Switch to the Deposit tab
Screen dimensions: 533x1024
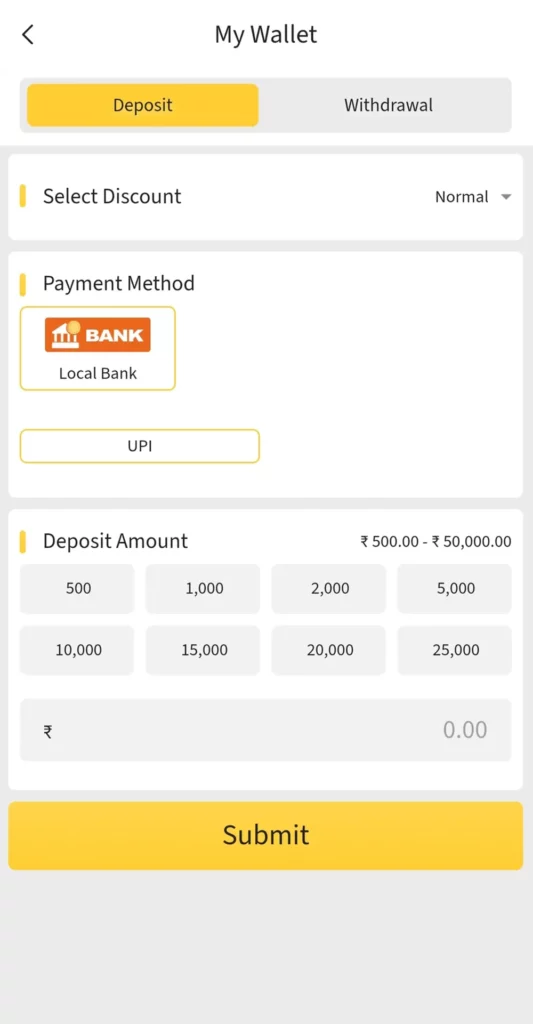click(142, 105)
